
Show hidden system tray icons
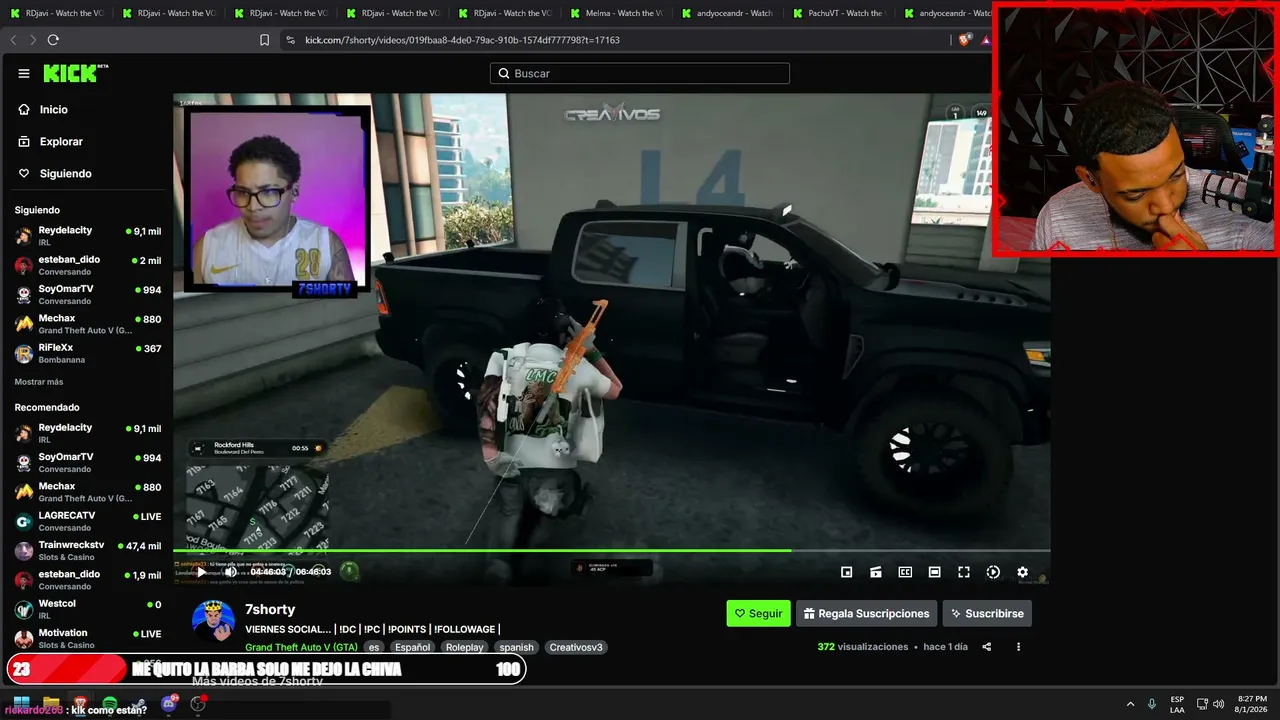tap(1130, 704)
